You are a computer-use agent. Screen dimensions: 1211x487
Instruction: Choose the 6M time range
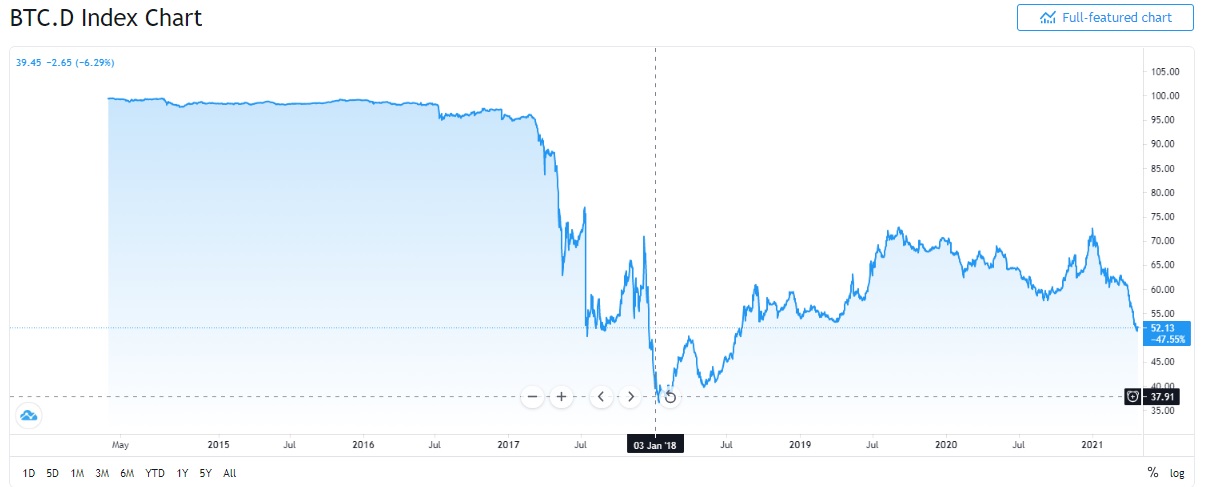point(127,473)
